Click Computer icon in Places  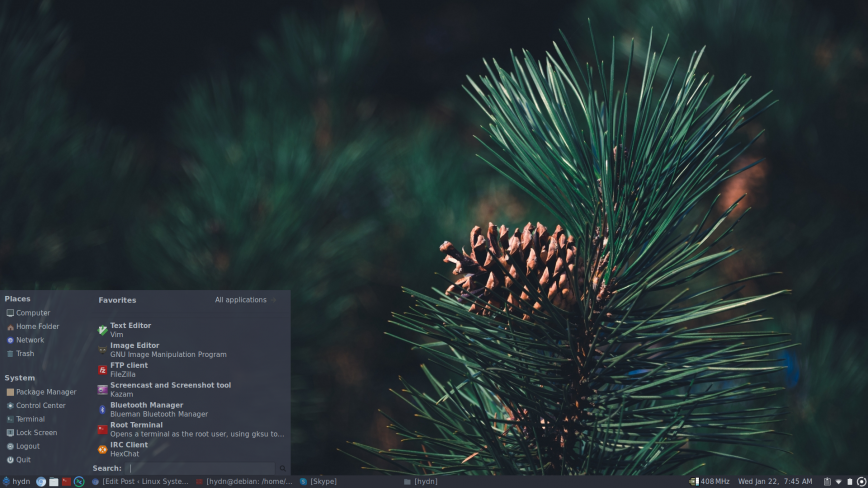[x=10, y=313]
